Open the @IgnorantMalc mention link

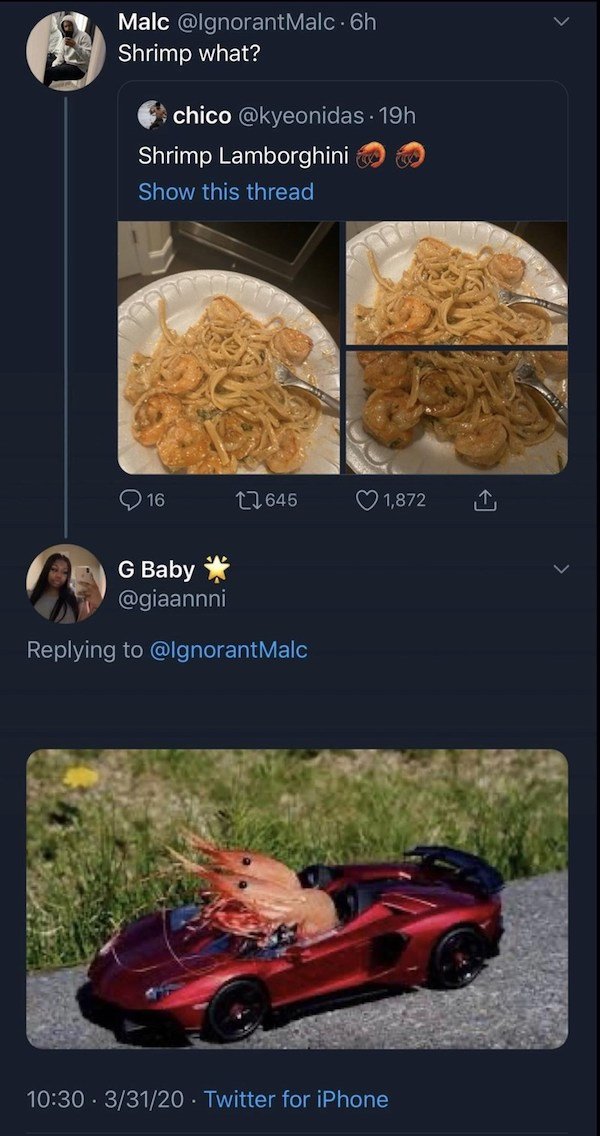[x=228, y=650]
